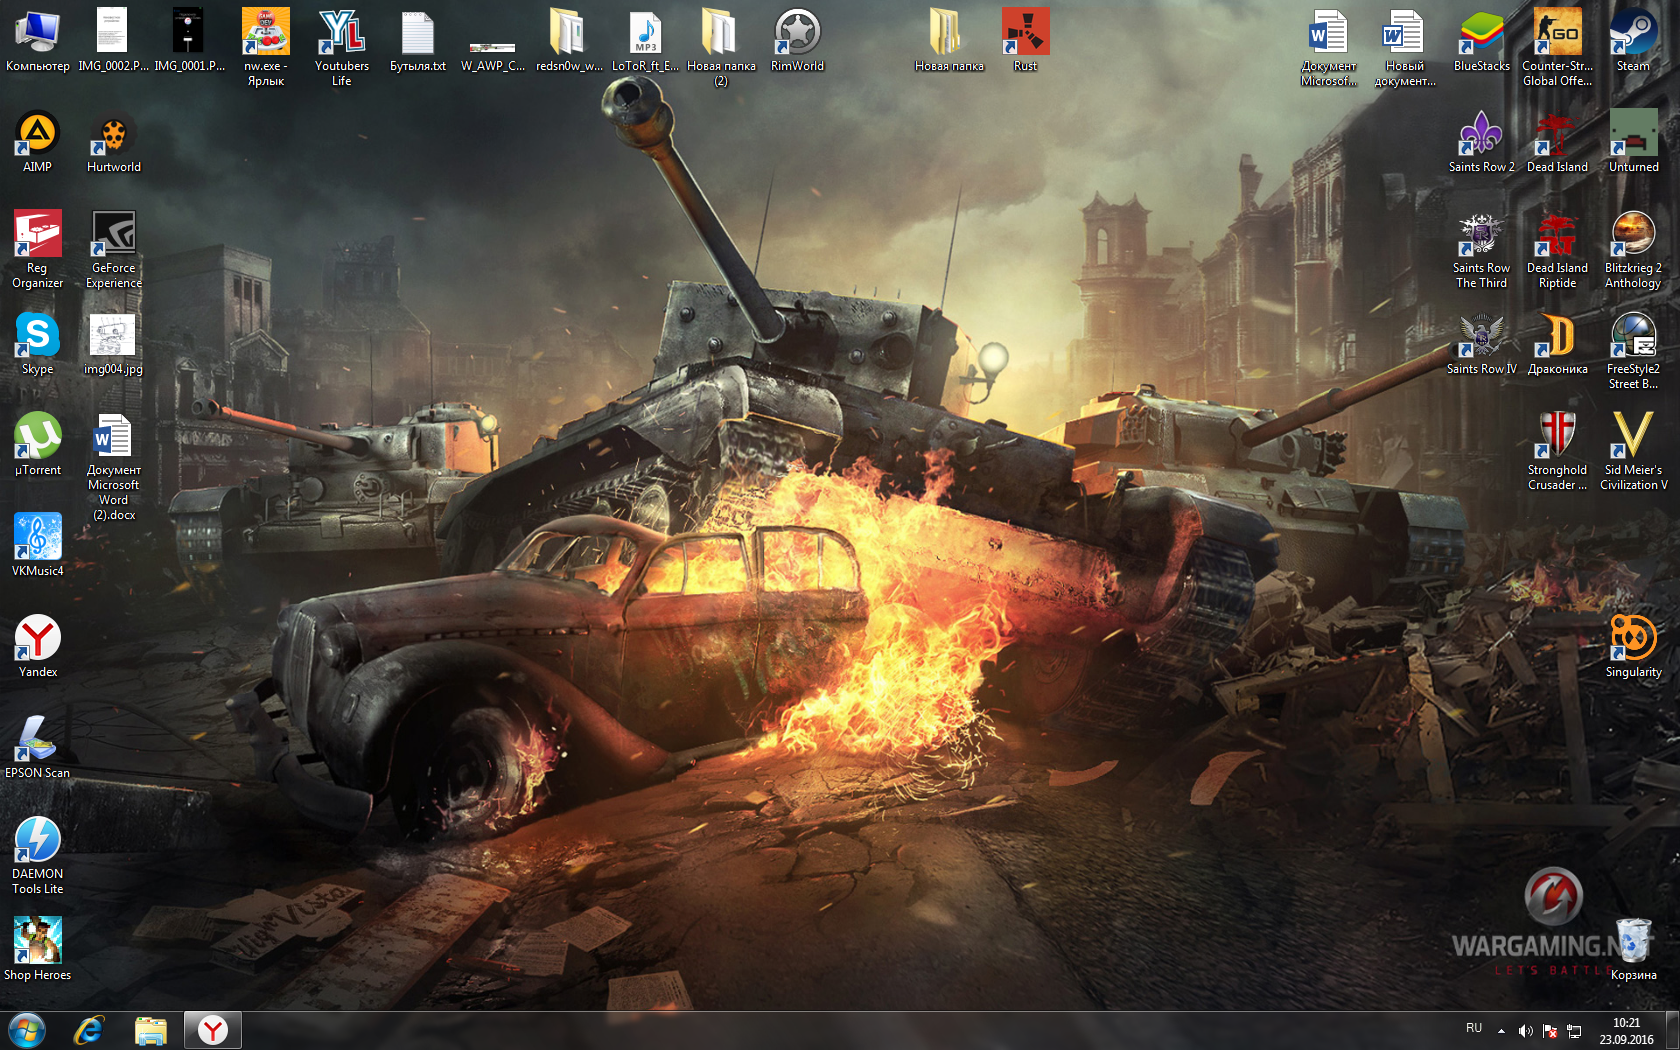Open Windows Explorer from the taskbar
The width and height of the screenshot is (1680, 1050).
click(151, 1030)
